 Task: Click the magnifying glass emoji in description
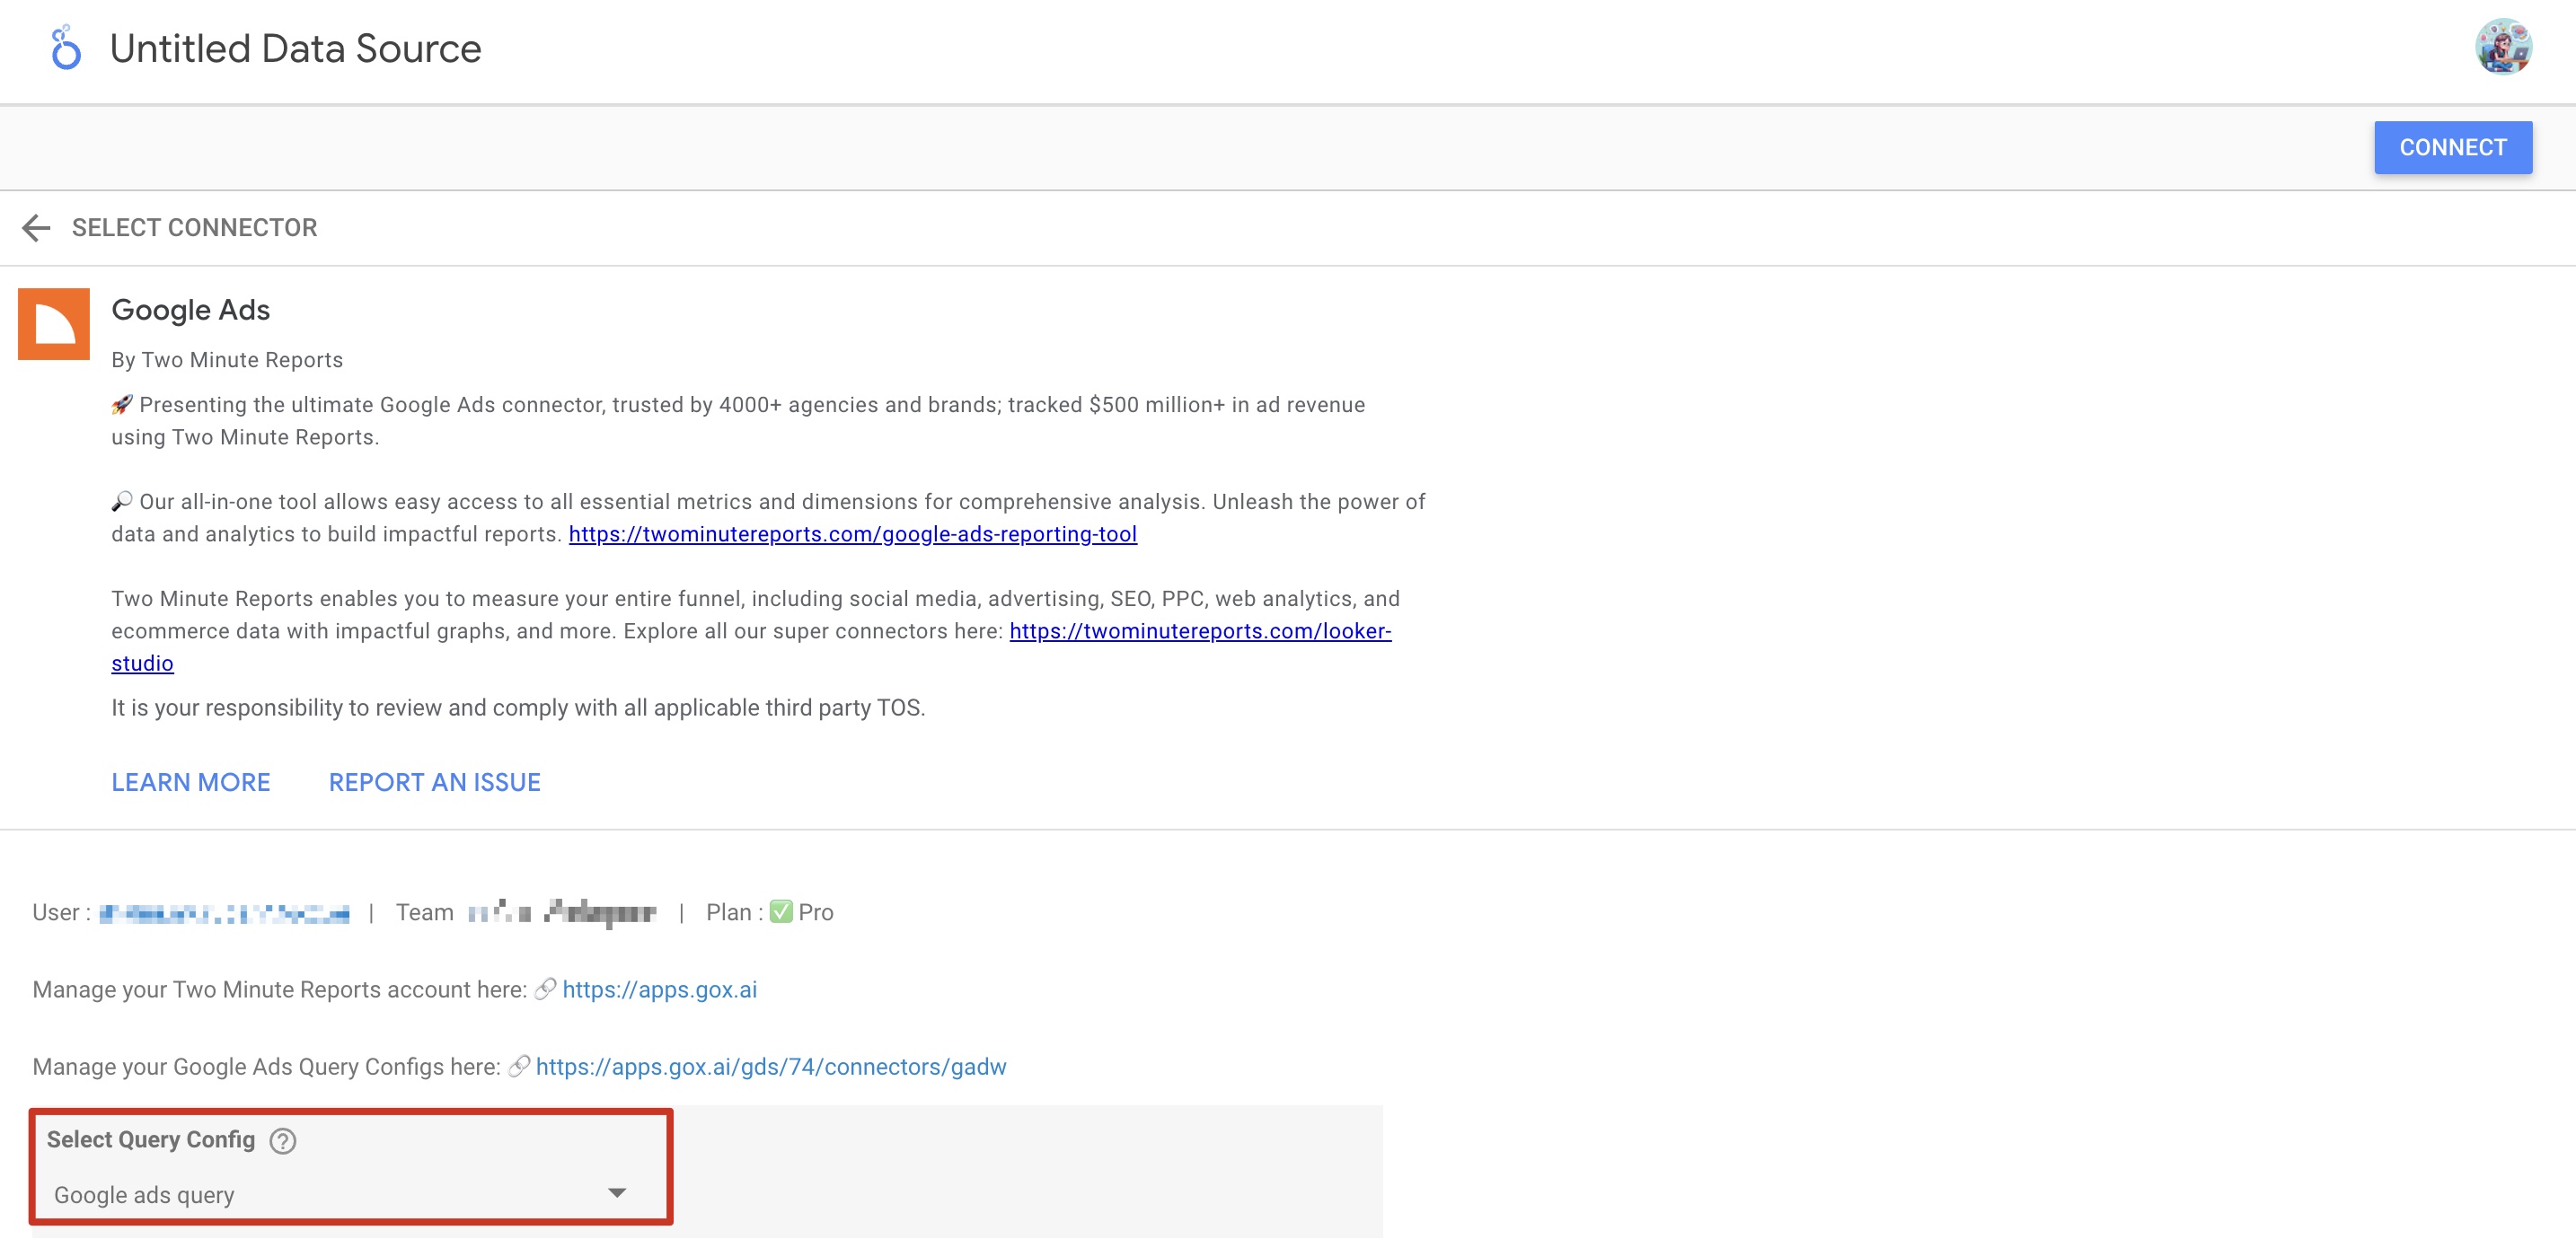[x=122, y=501]
